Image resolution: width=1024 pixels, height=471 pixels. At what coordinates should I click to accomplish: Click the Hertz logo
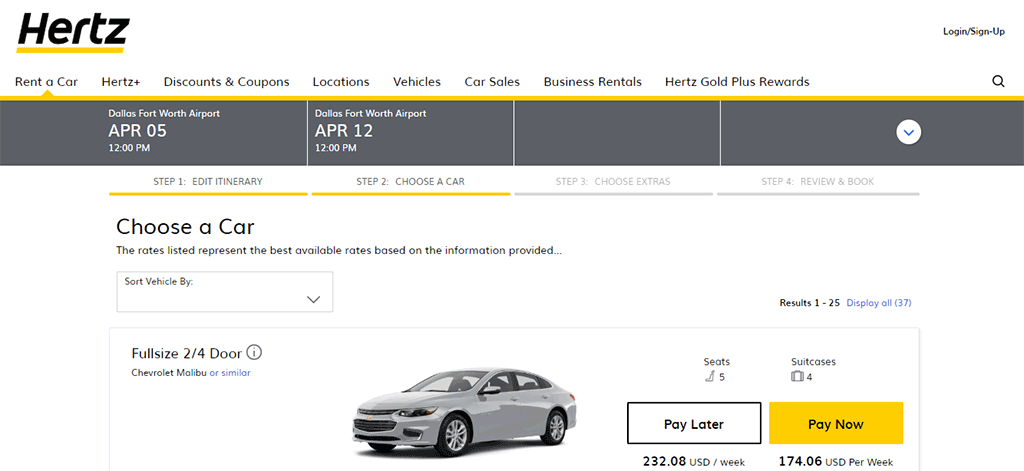(73, 32)
